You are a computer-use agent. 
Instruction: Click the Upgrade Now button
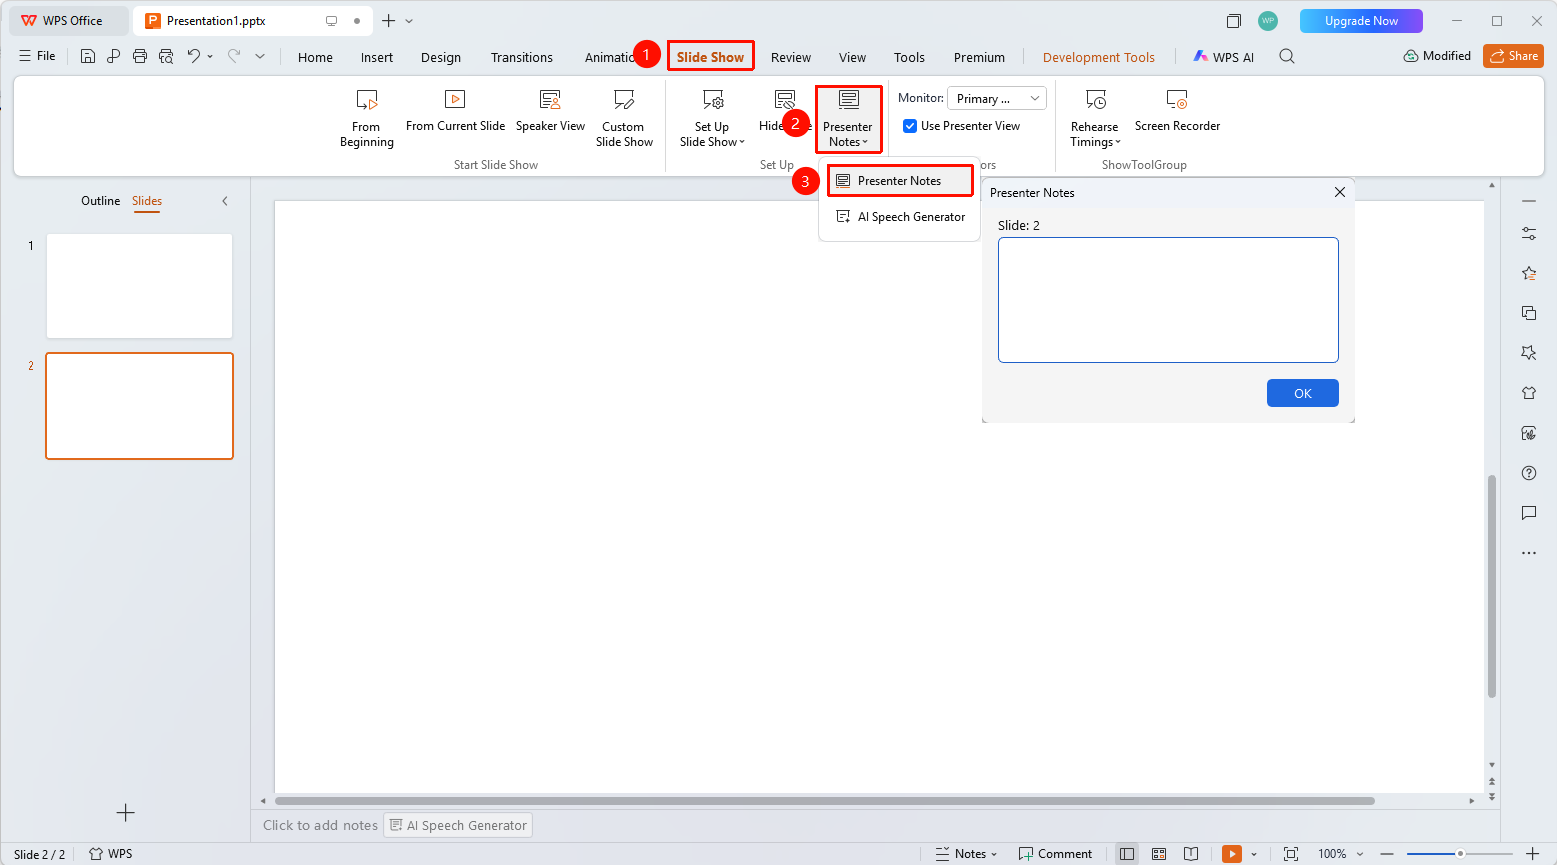coord(1361,21)
